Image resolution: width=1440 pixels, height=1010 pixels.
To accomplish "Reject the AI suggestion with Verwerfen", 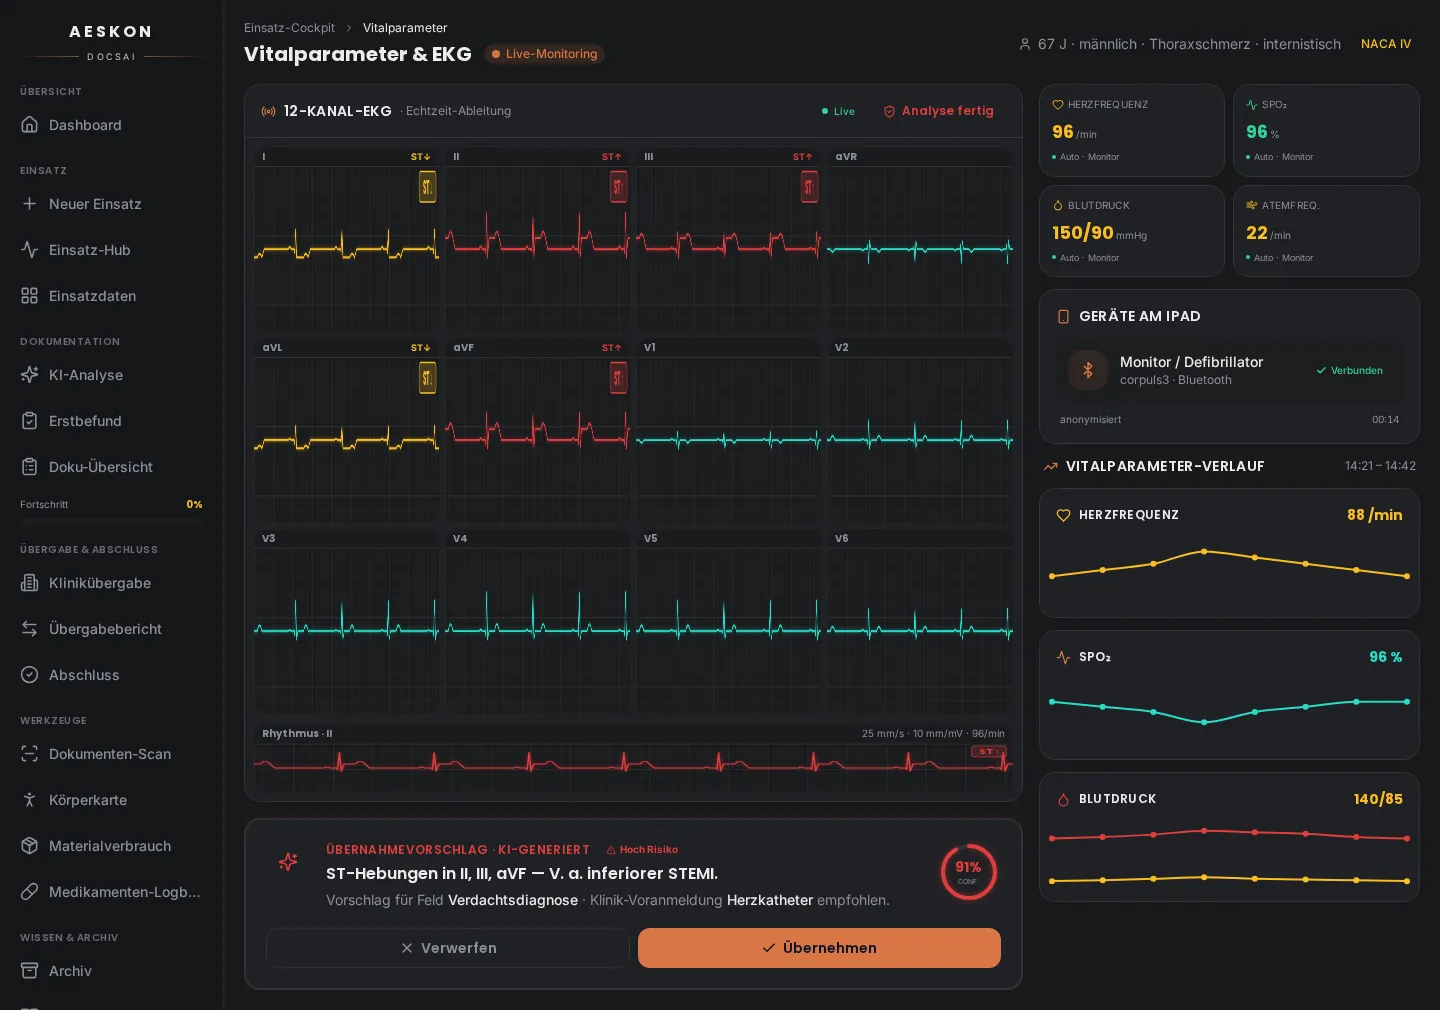I will point(448,948).
